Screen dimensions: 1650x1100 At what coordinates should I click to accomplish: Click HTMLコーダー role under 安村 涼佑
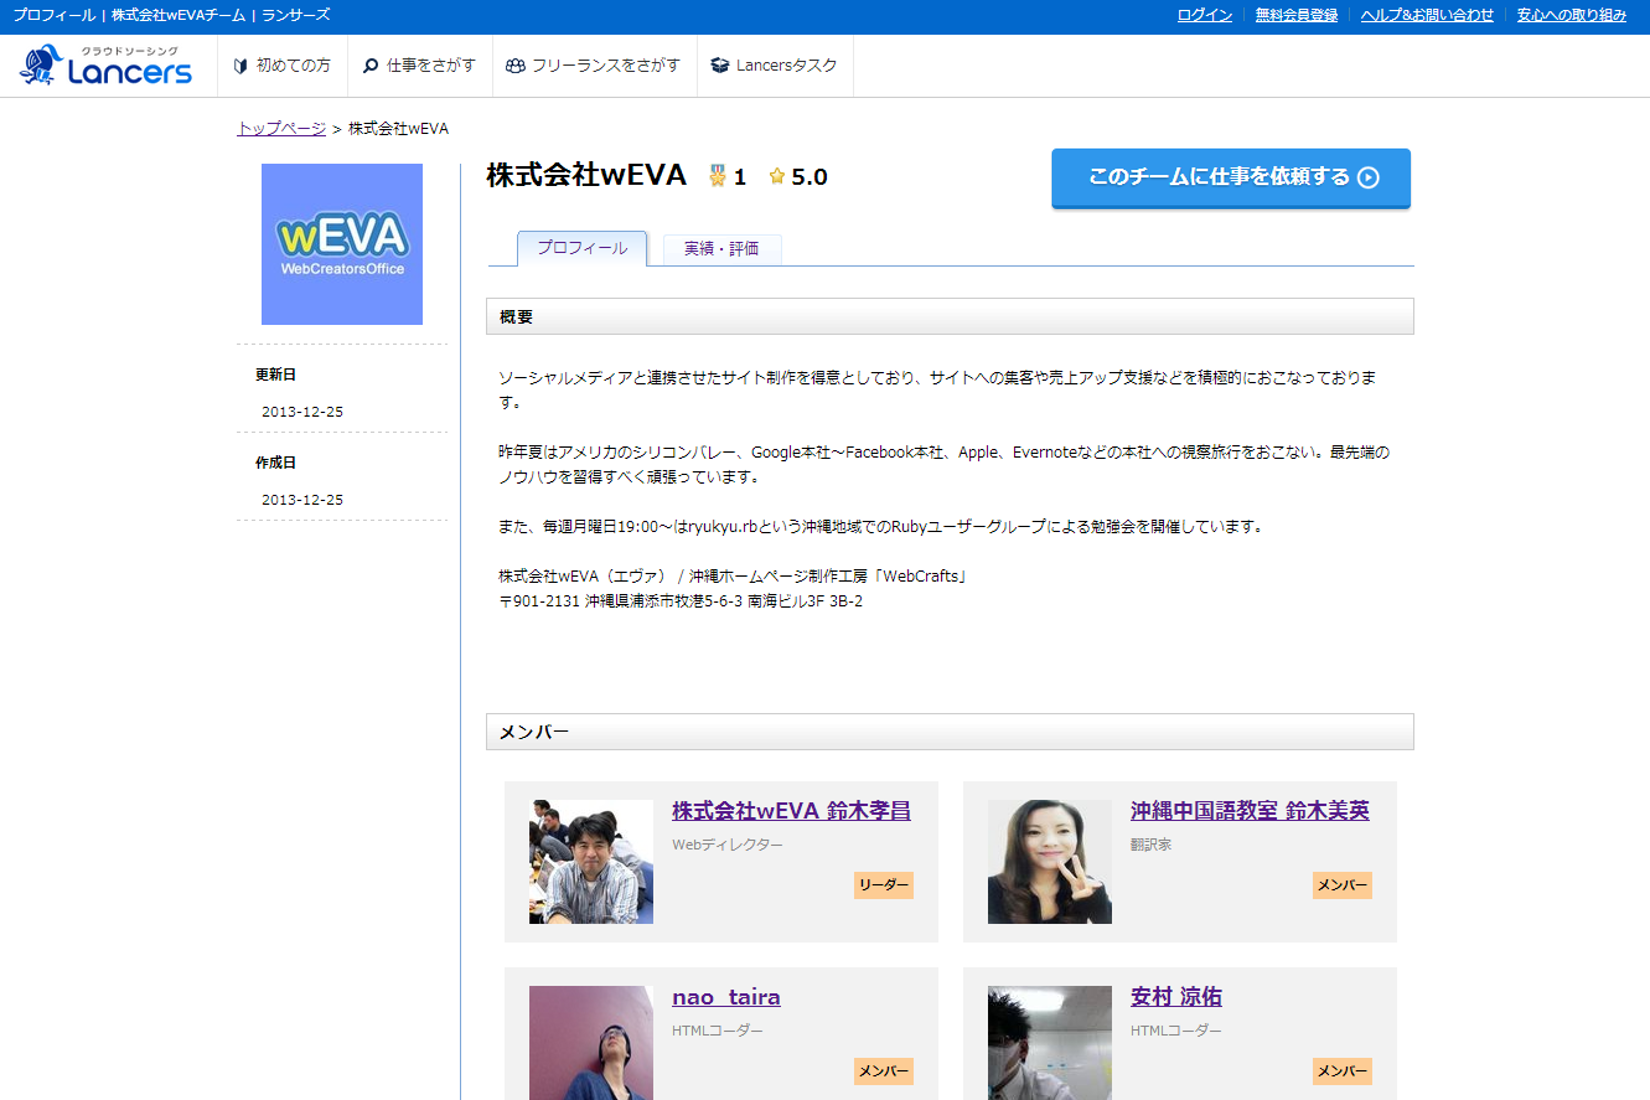[x=1176, y=1031]
